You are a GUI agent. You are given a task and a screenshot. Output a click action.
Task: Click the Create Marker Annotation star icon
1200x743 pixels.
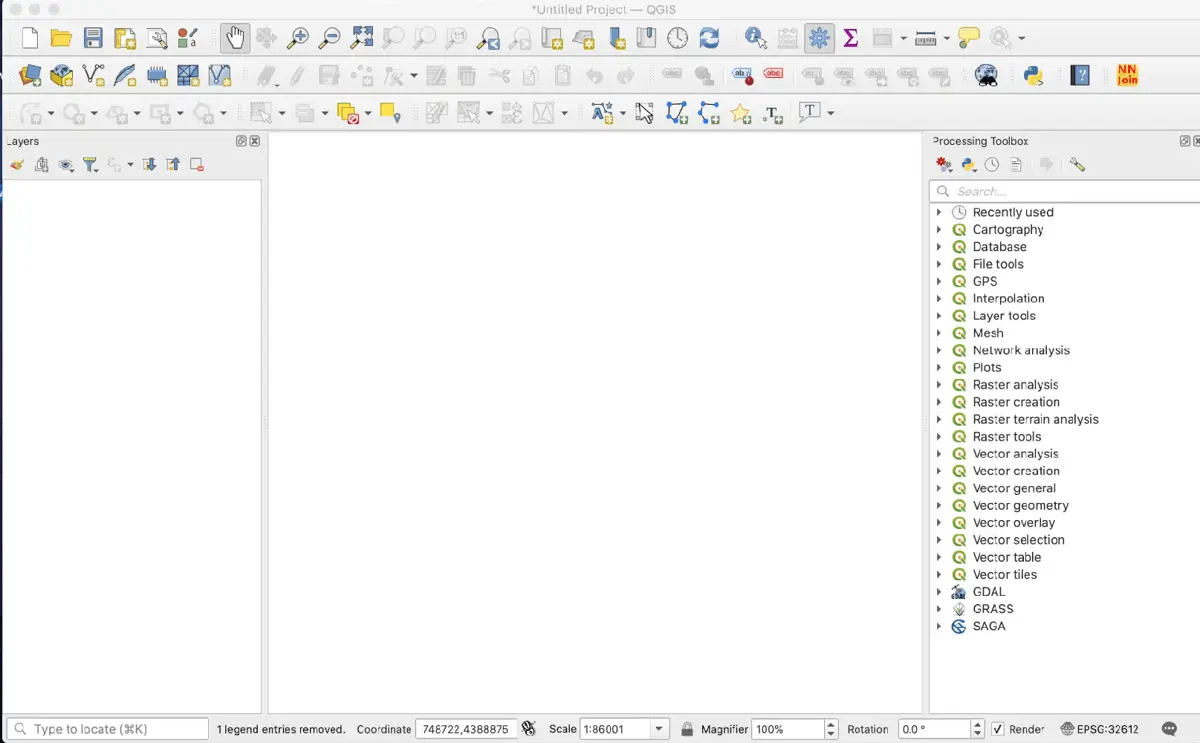[x=740, y=113]
